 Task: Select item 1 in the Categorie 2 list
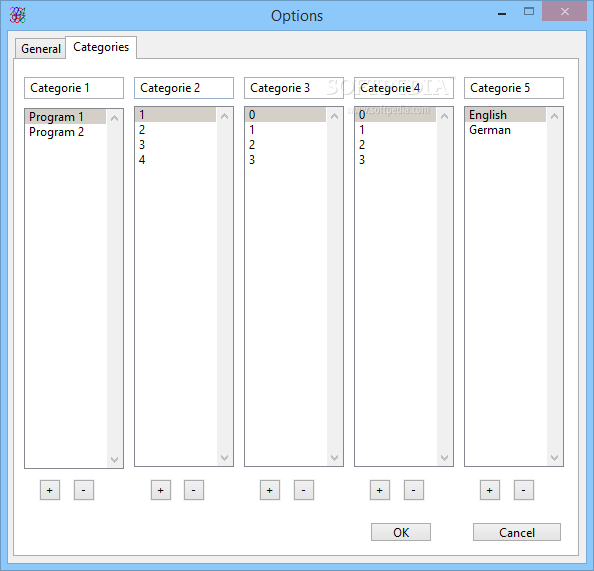175,115
